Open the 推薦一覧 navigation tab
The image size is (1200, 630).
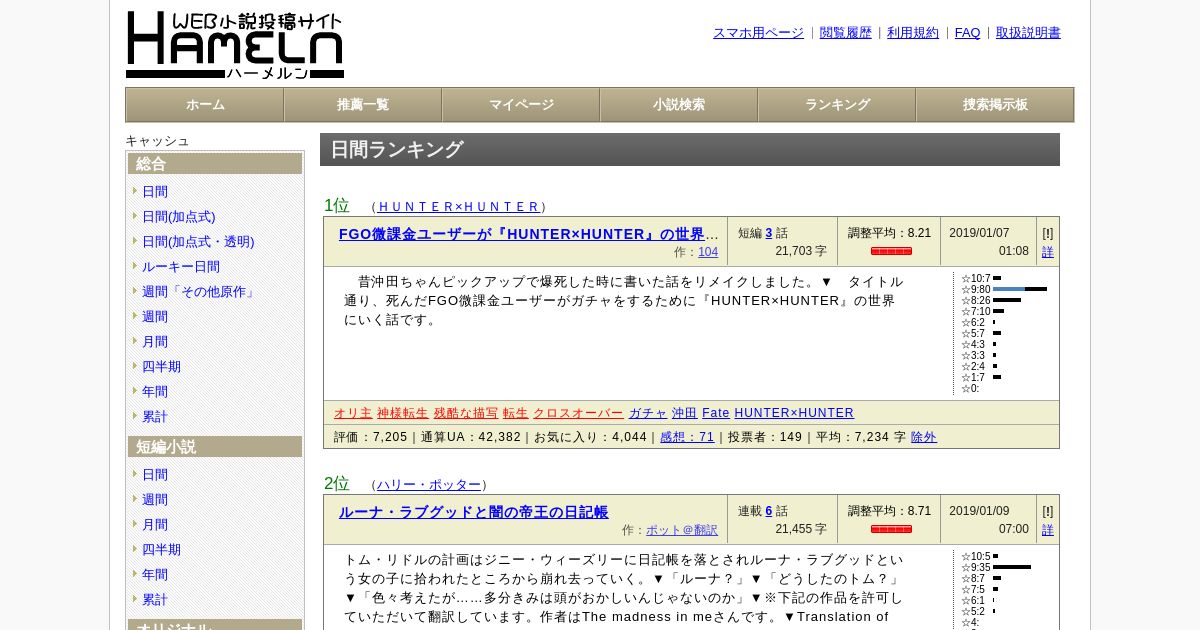point(363,105)
